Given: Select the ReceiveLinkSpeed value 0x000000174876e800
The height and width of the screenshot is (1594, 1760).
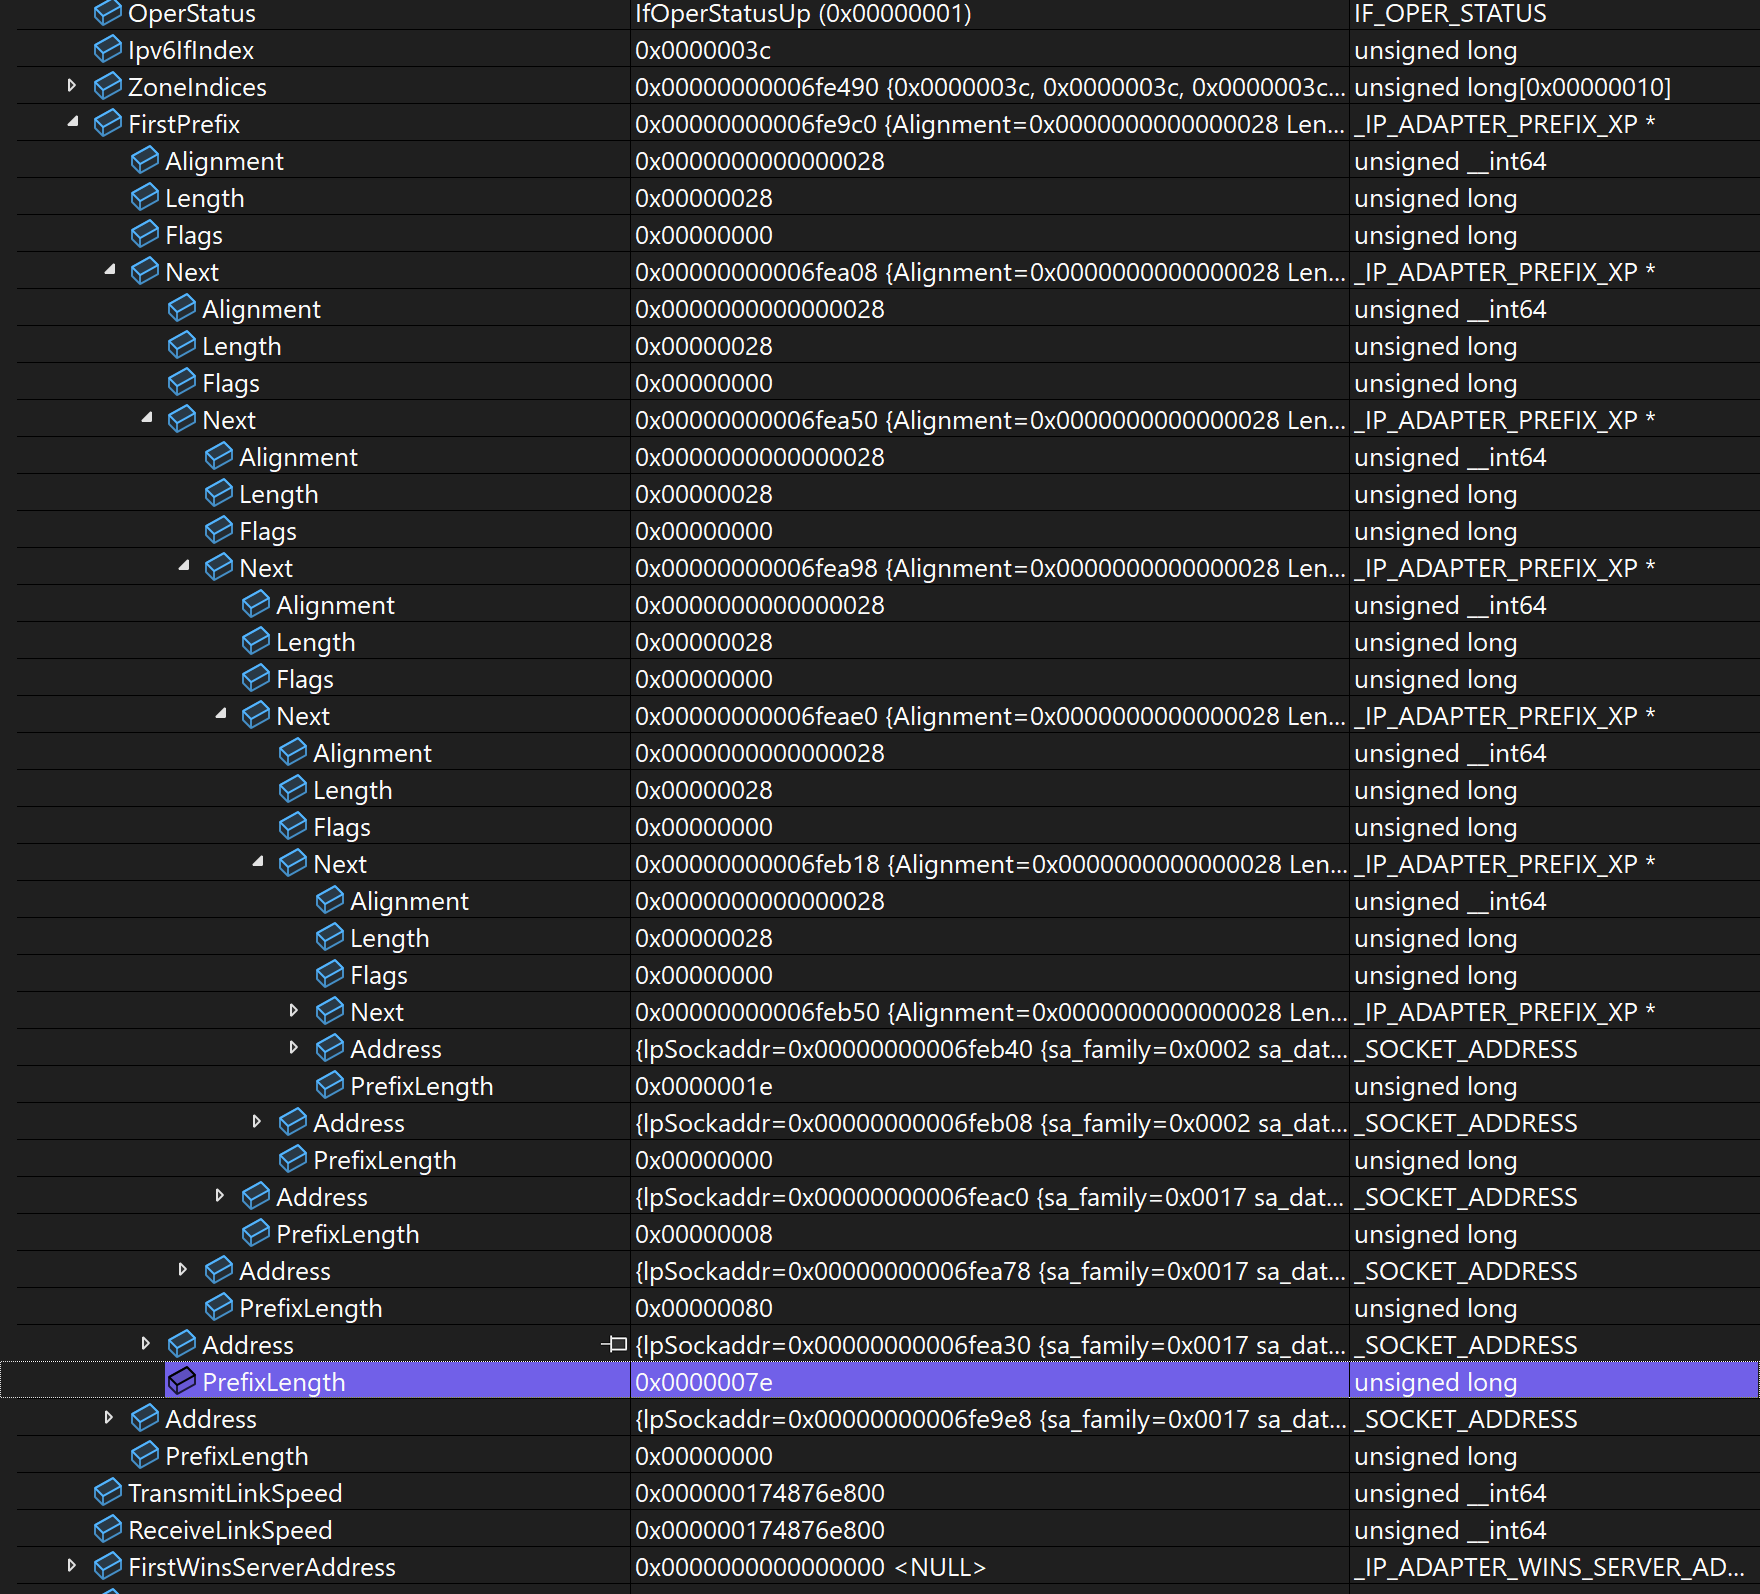Looking at the screenshot, I should 760,1530.
